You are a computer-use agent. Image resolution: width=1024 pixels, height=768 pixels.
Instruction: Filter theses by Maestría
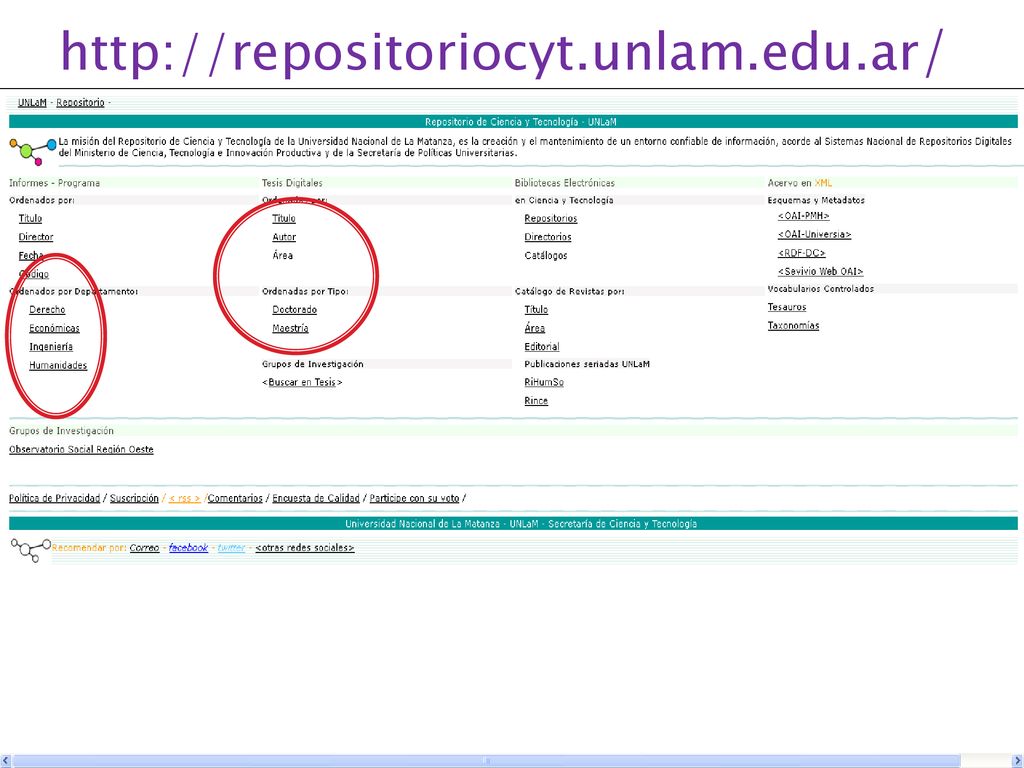[x=291, y=328]
